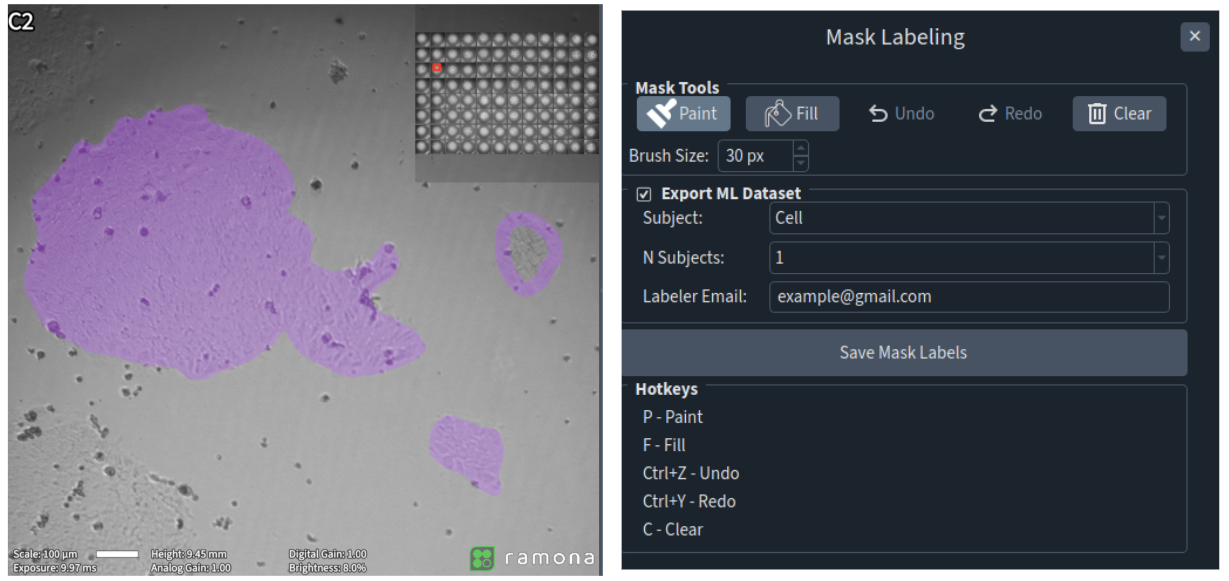This screenshot has height=581, width=1229.
Task: Click the 'Brush Size:' label
Action: coord(669,156)
